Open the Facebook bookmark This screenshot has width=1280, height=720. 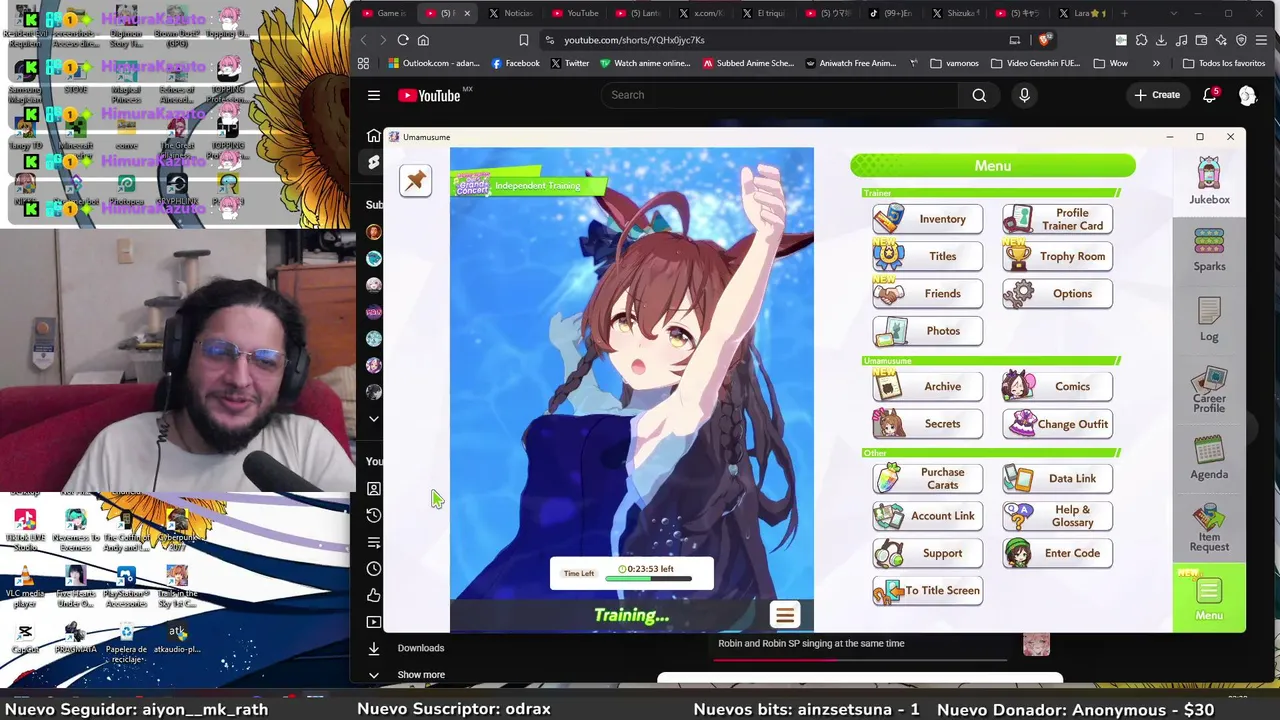pyautogui.click(x=515, y=63)
